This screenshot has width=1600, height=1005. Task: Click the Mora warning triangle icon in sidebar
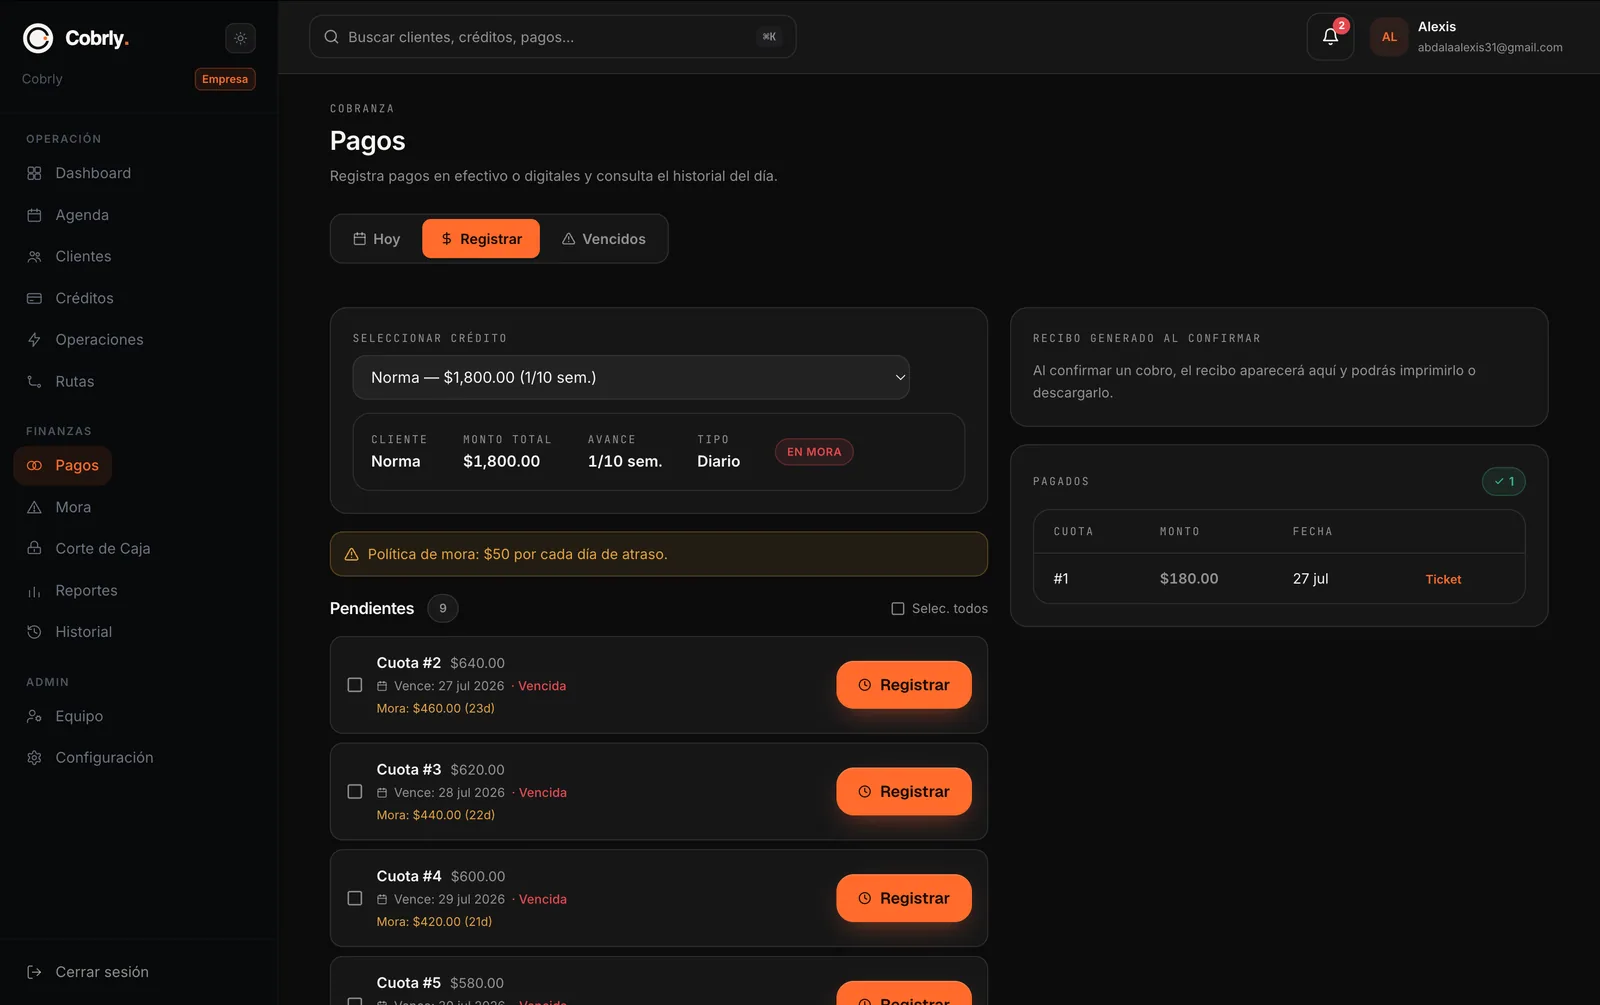point(34,507)
